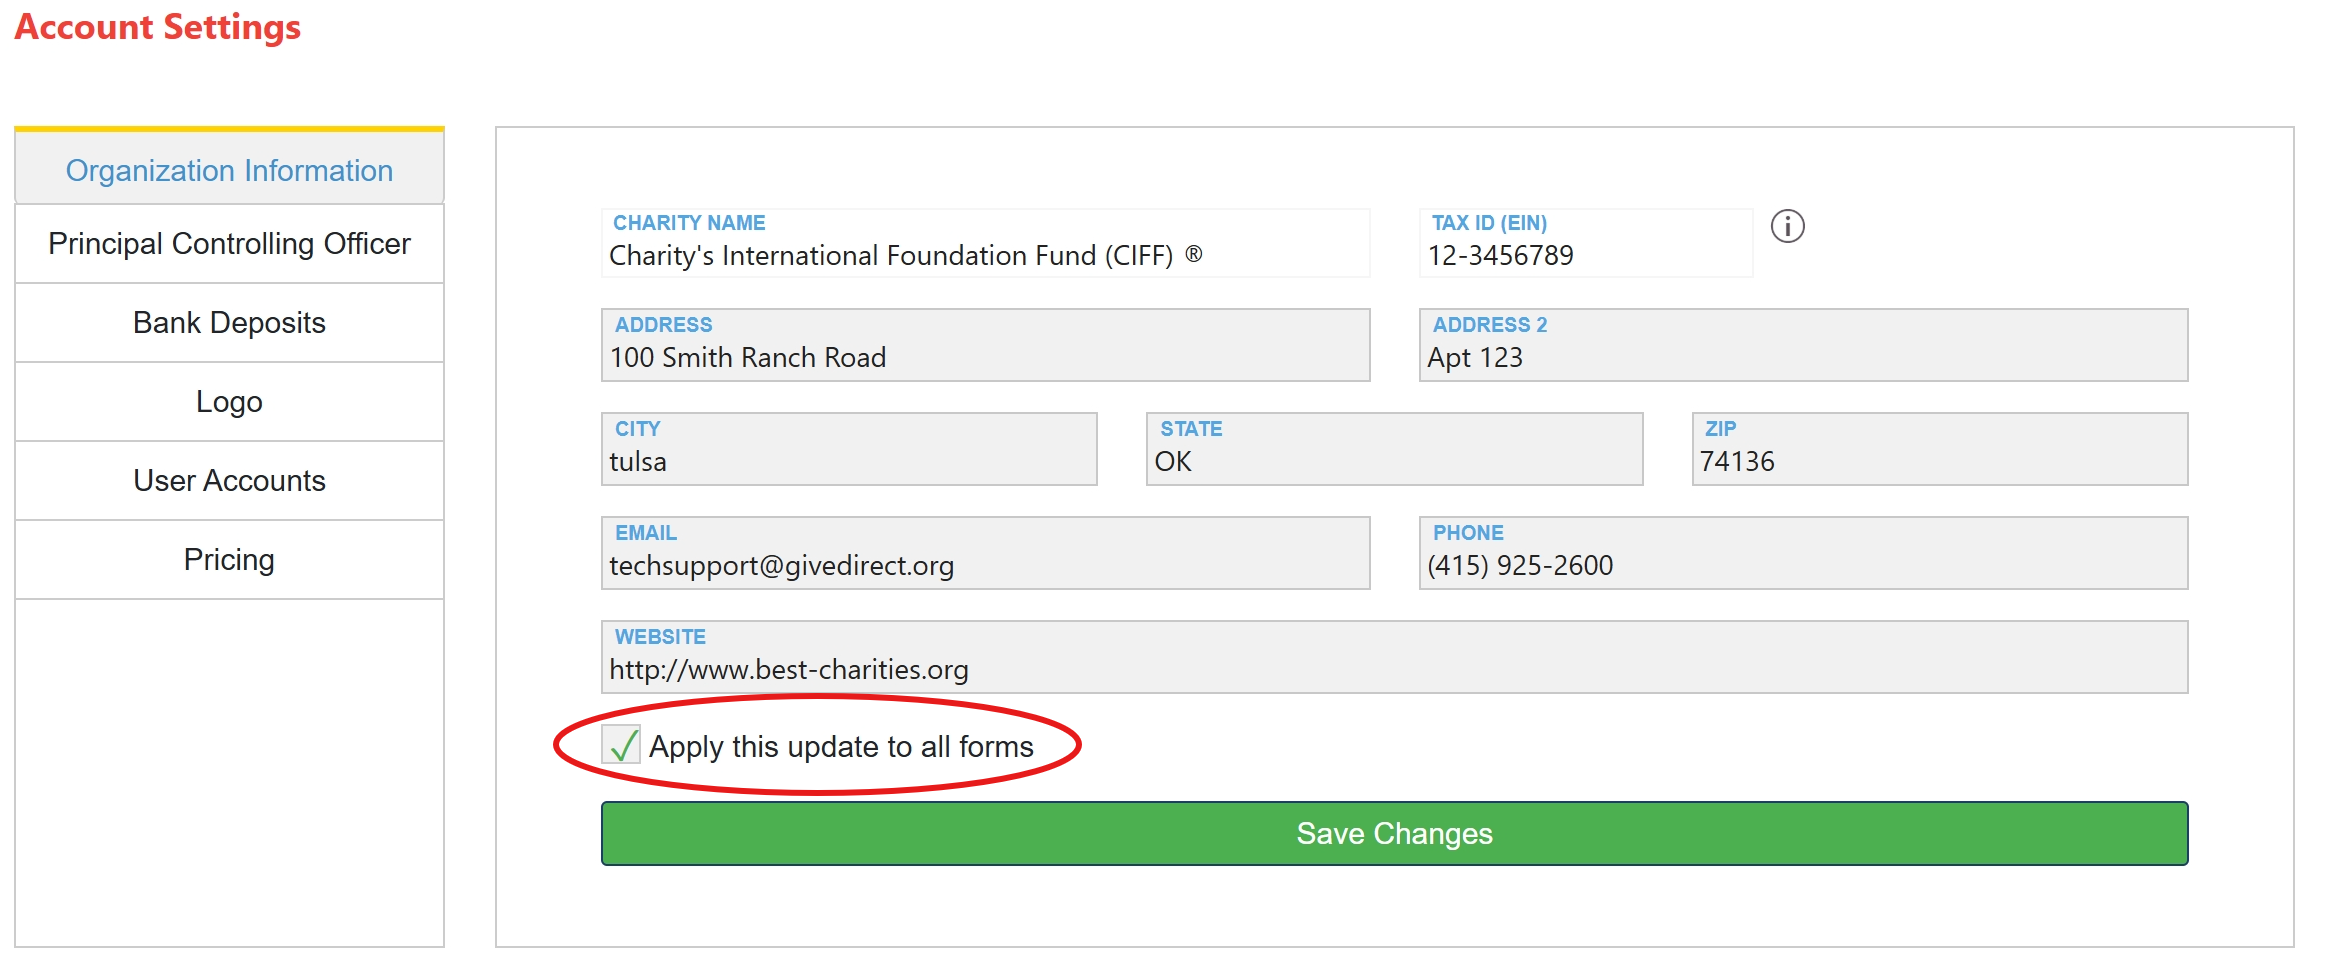Viewport: 2328px width, 966px height.
Task: Select the Zip field with 74136
Action: click(x=1939, y=449)
